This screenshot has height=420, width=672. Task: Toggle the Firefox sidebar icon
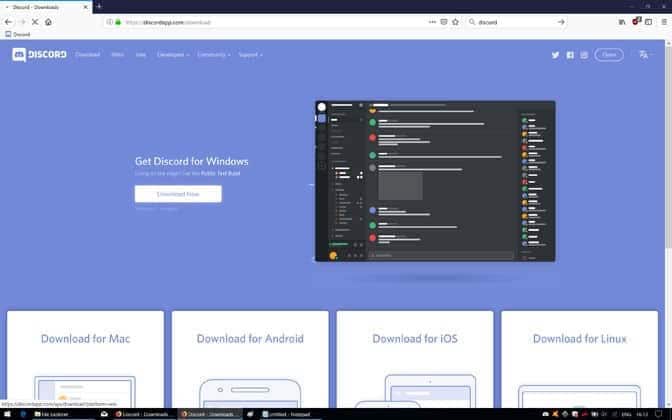tap(648, 22)
